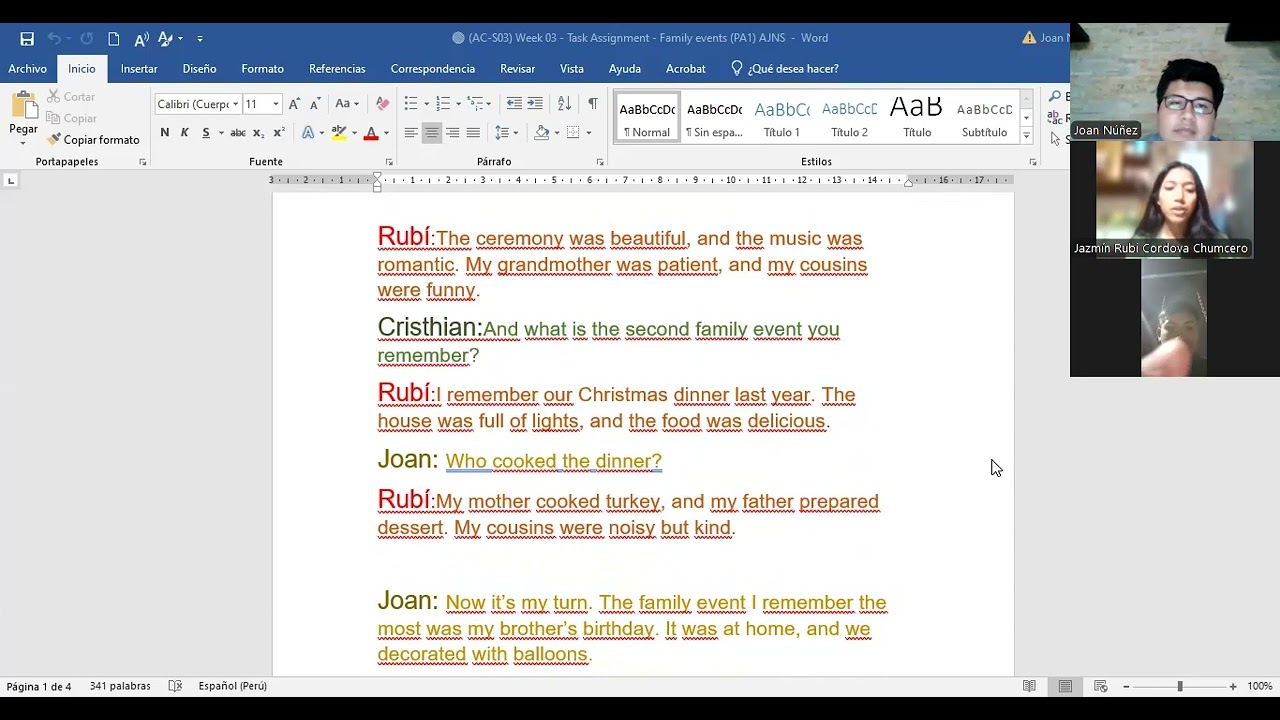The height and width of the screenshot is (720, 1280).
Task: Switch to the Insertar ribbon tab
Action: [x=139, y=69]
